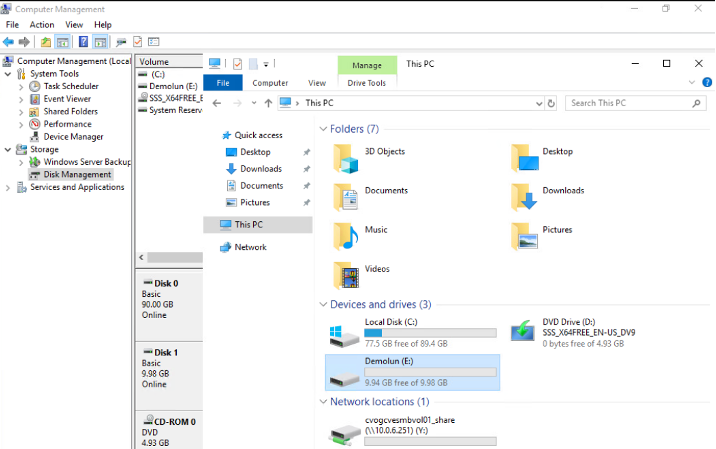716x449 pixels.
Task: Open the View menu in Computer Management
Action: 74,25
